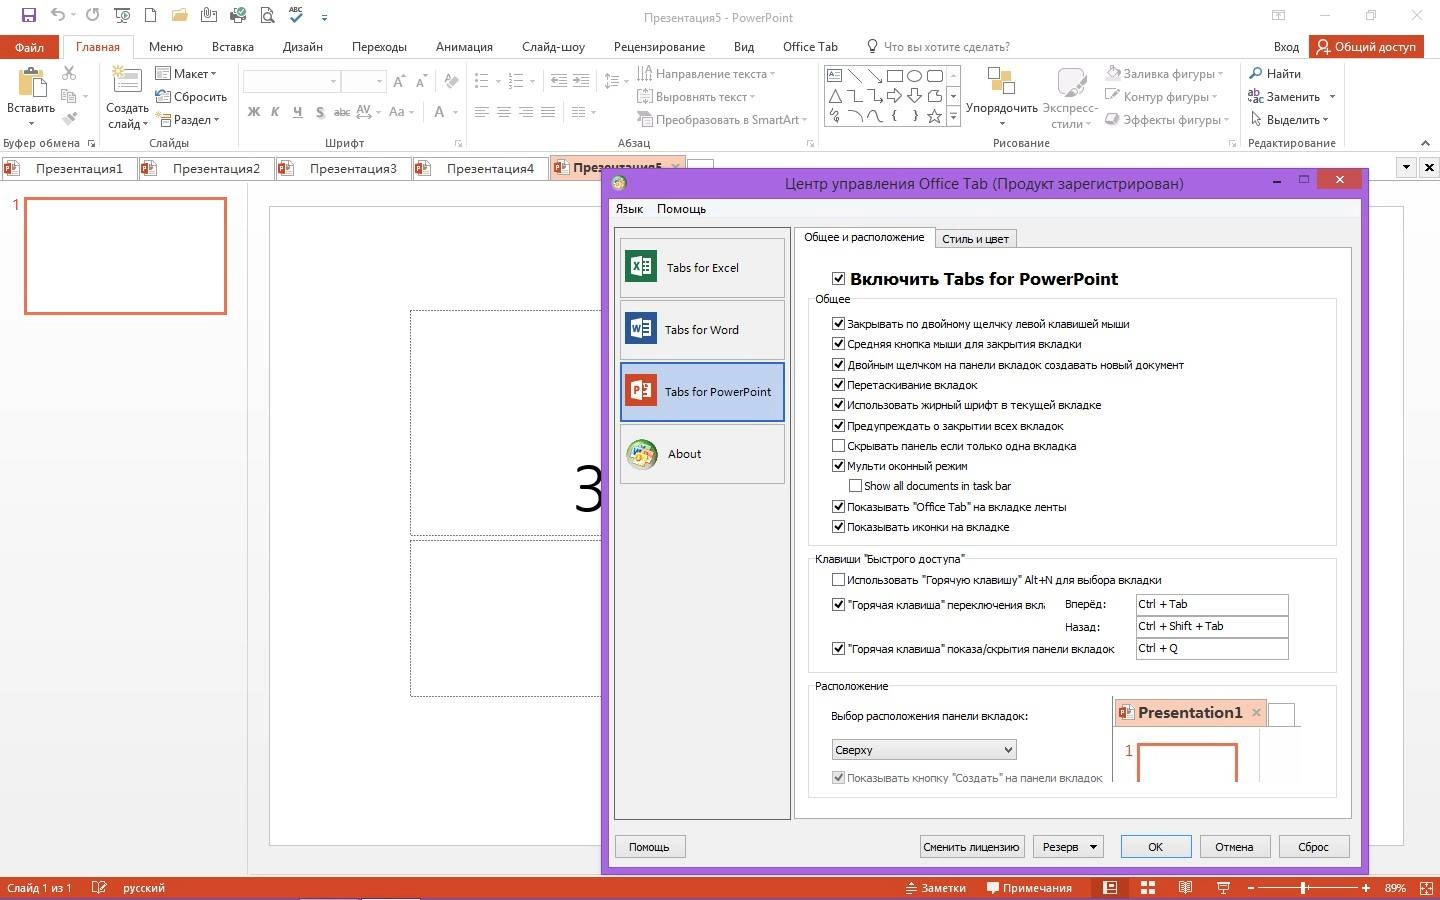Switch to Презентация2 document tab
The width and height of the screenshot is (1440, 900).
coord(206,168)
